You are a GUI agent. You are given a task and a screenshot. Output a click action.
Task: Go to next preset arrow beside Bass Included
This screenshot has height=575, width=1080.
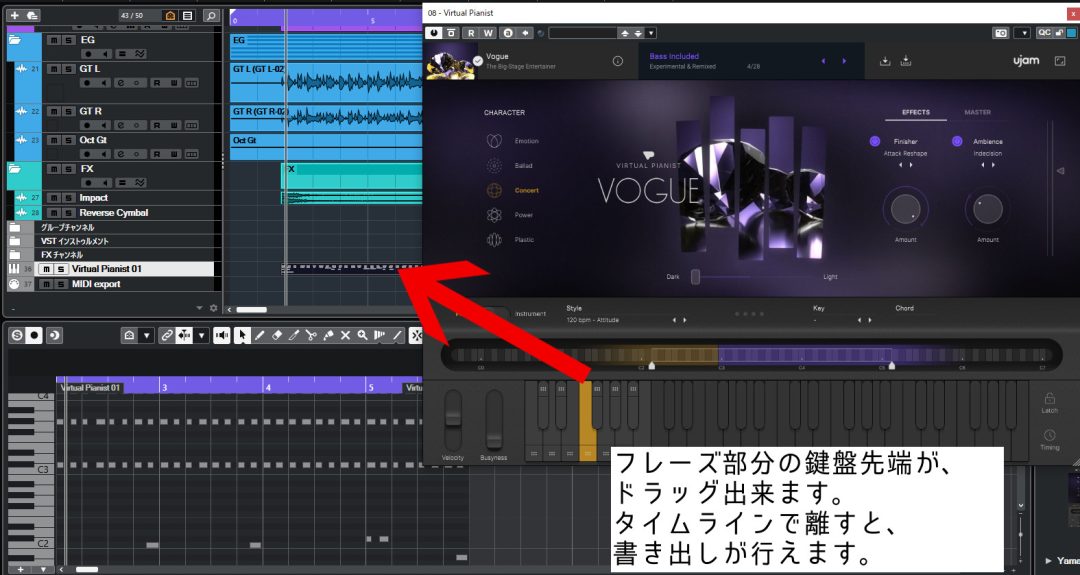(x=844, y=61)
